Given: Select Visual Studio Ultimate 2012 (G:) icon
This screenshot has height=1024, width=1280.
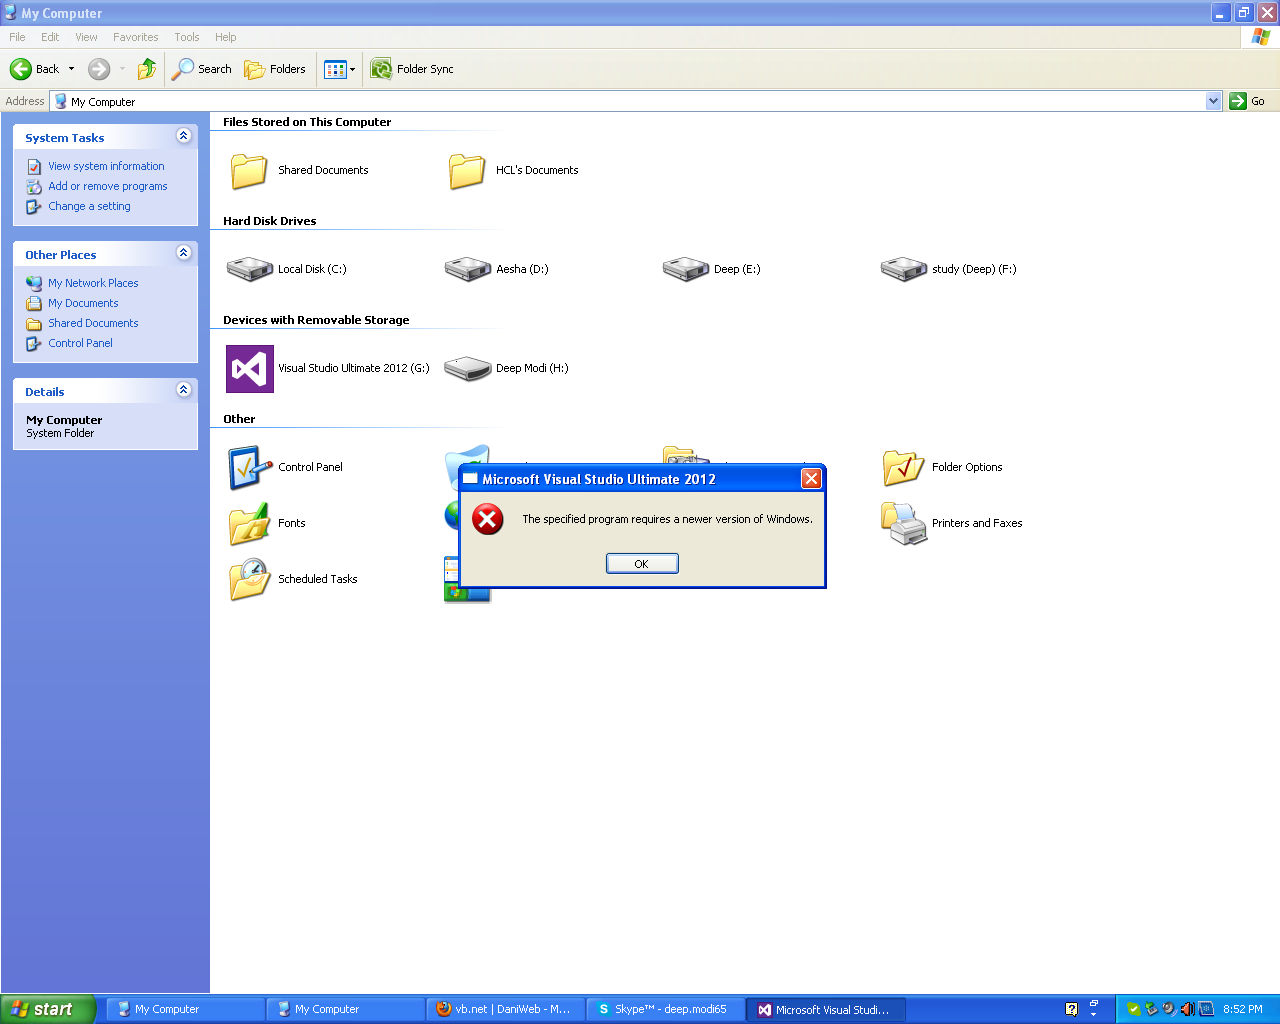Looking at the screenshot, I should click(x=250, y=369).
